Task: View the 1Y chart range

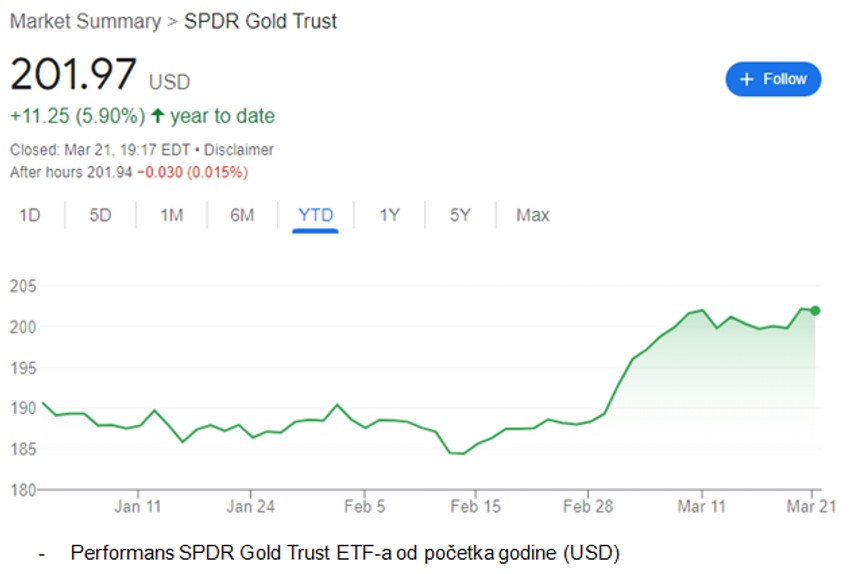Action: click(x=389, y=215)
